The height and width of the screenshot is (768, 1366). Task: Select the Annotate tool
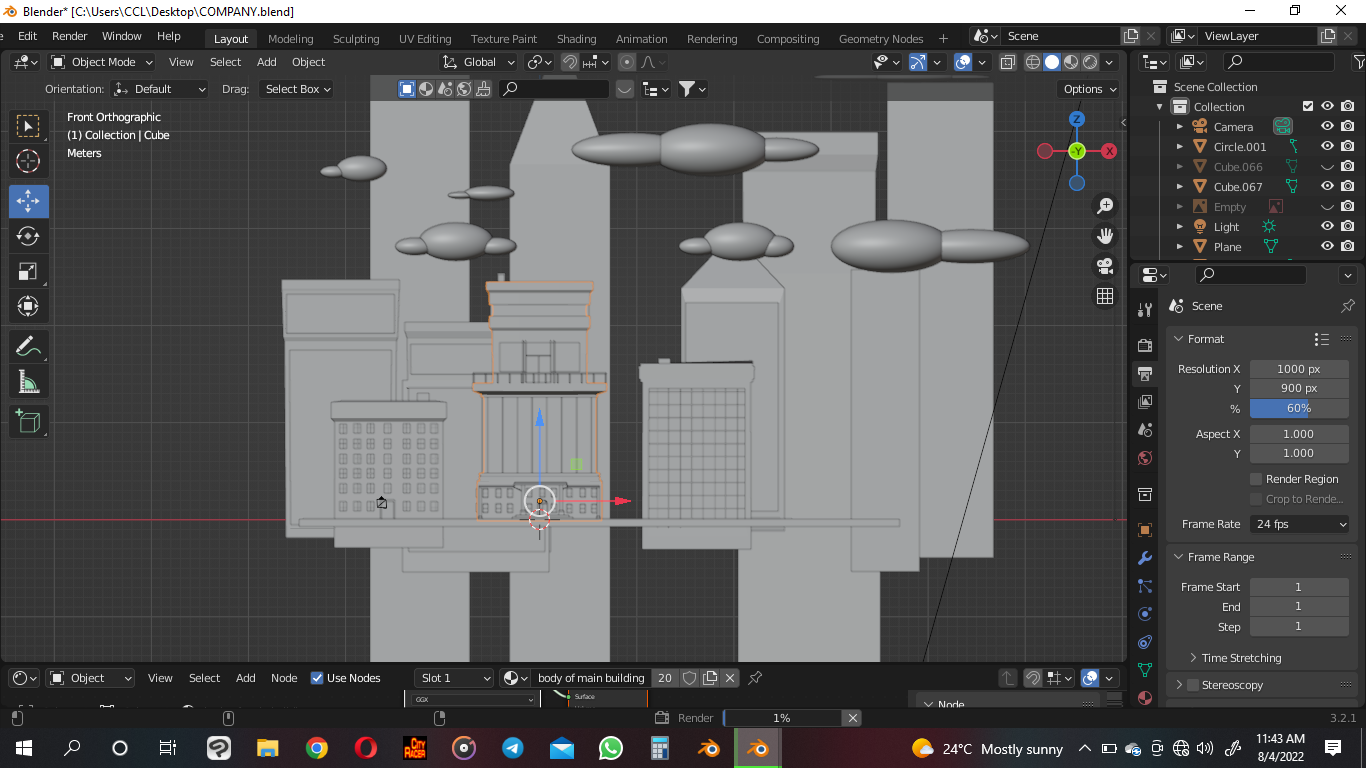pyautogui.click(x=28, y=347)
